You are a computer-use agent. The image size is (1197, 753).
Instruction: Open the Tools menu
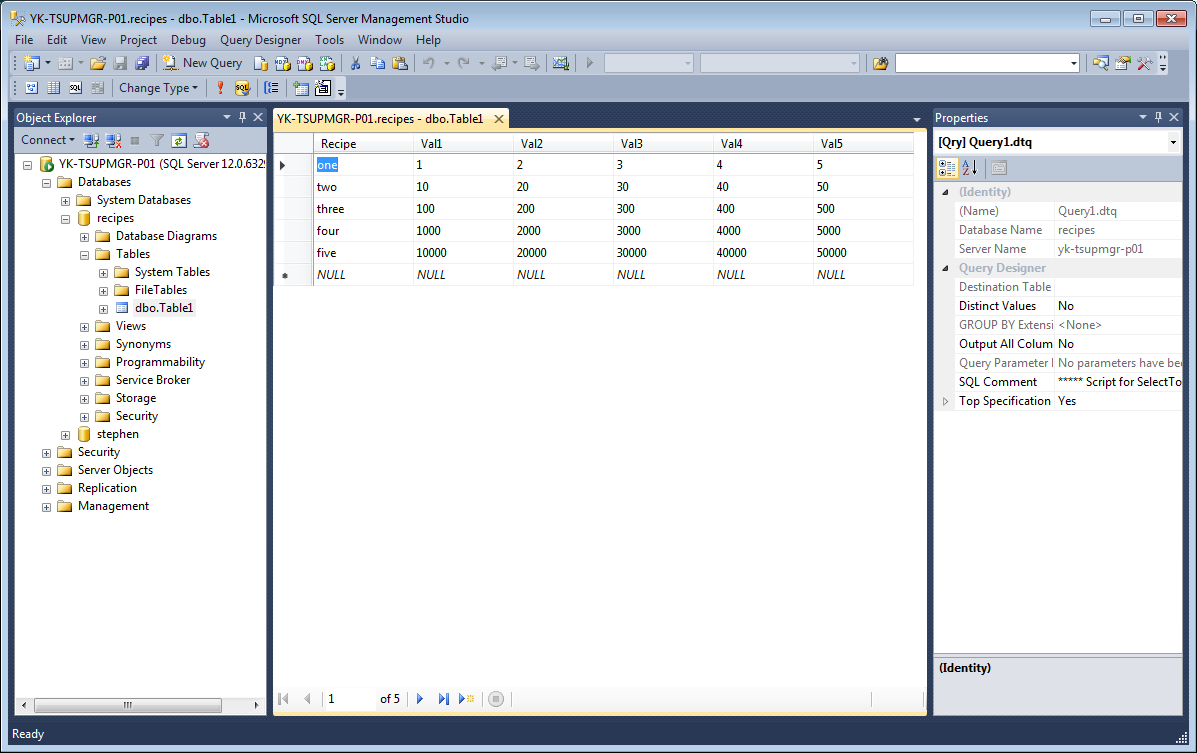pos(329,40)
